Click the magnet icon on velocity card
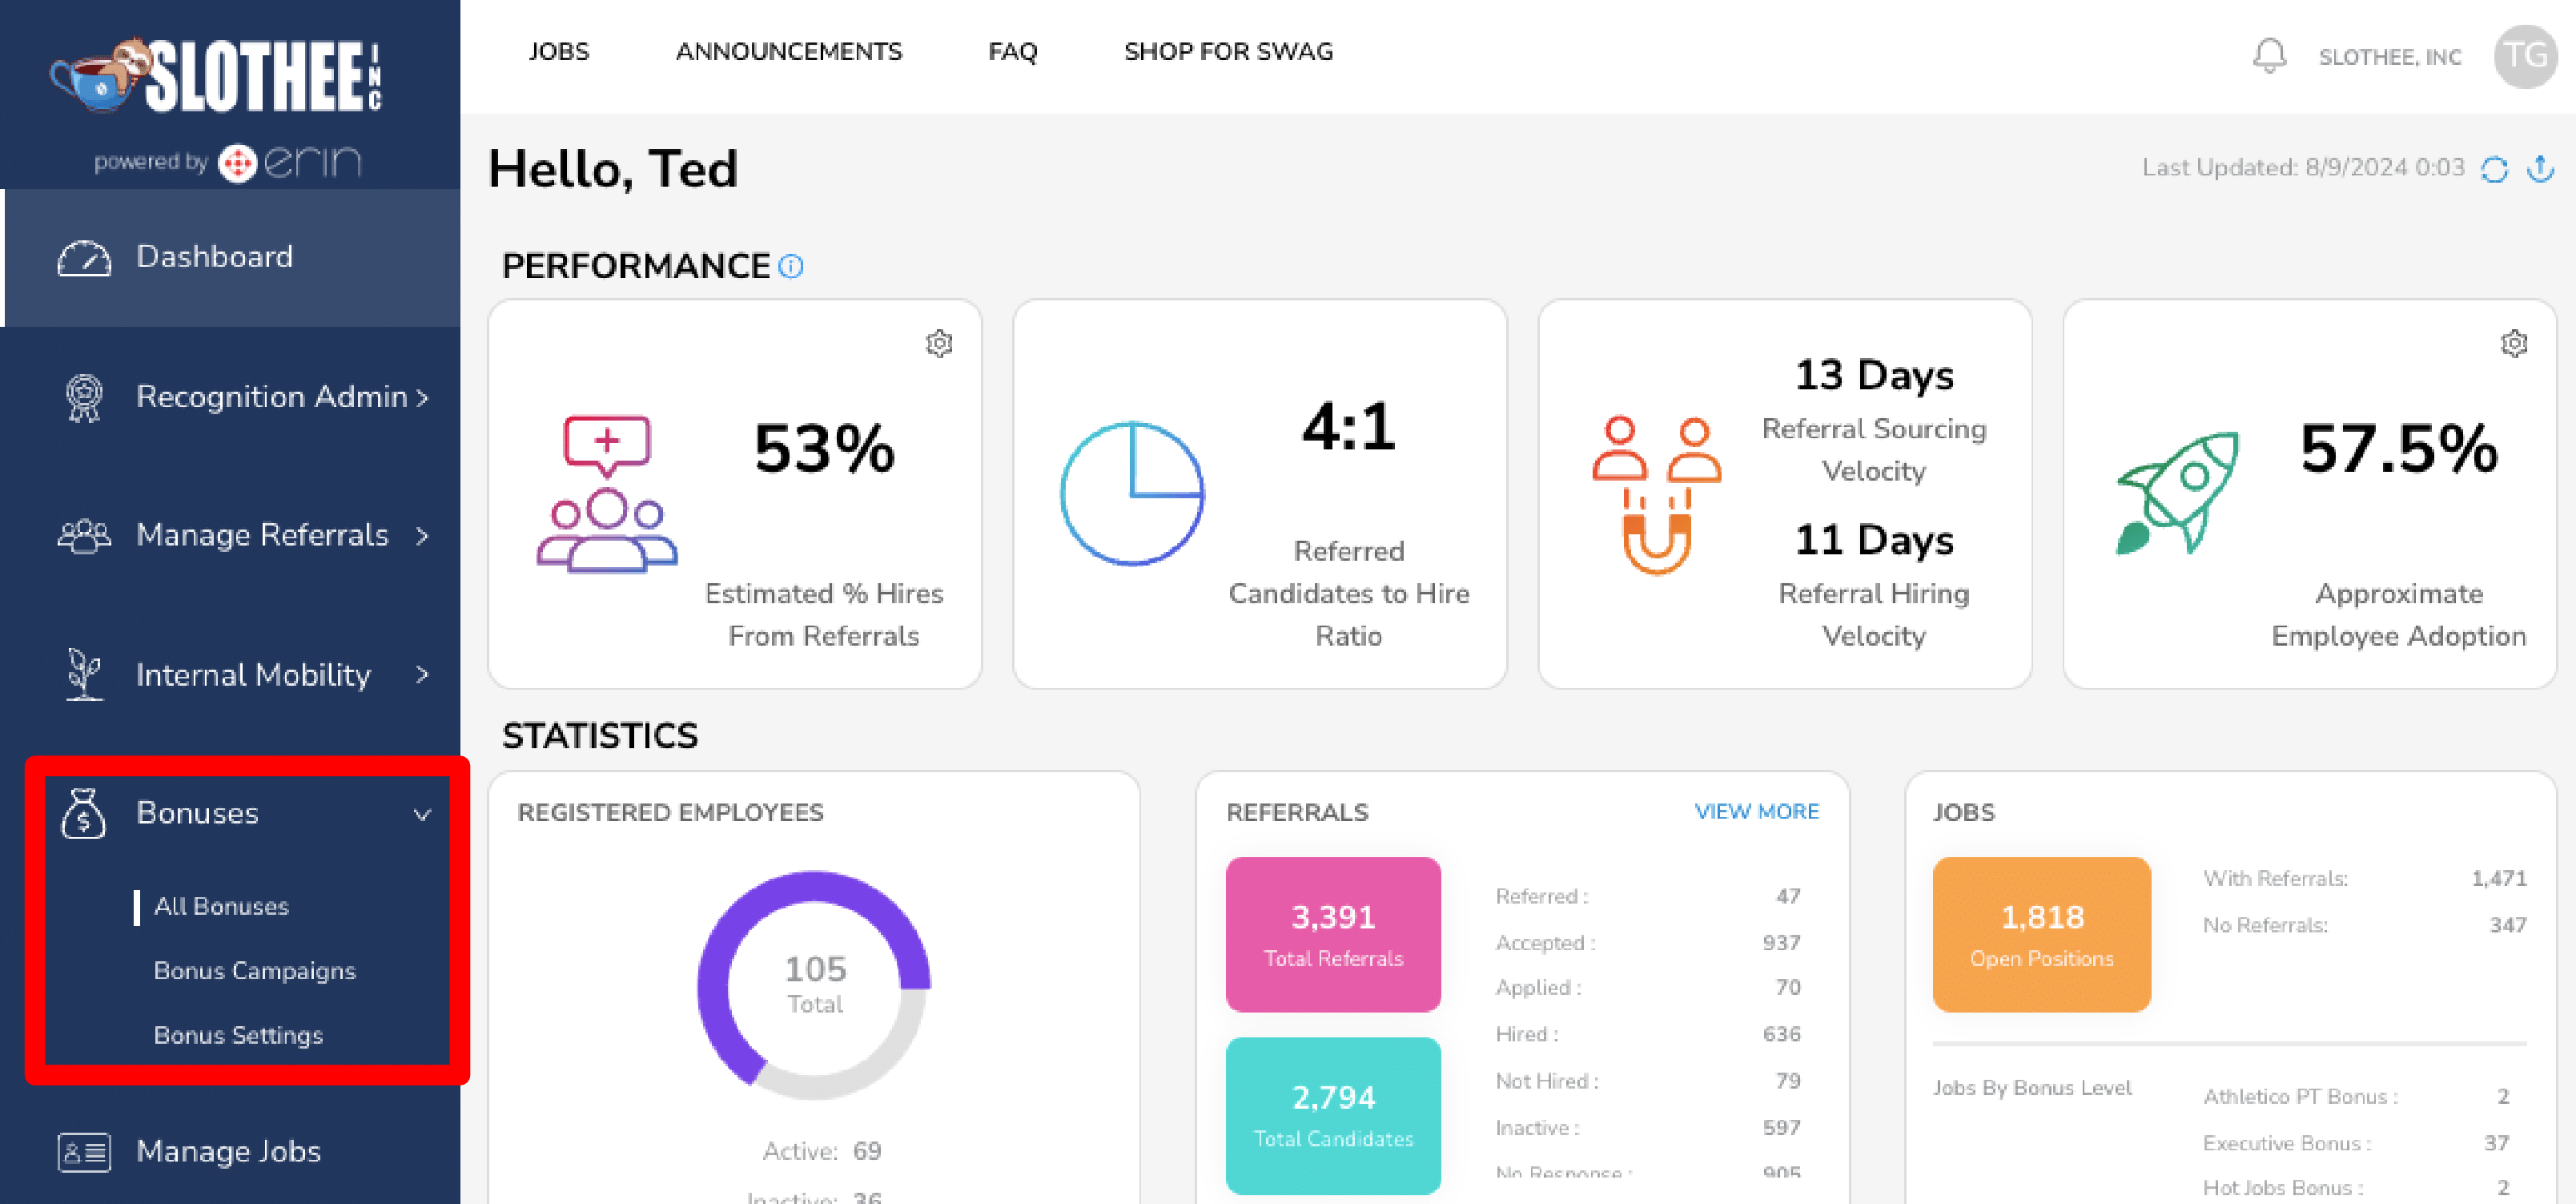 tap(1656, 495)
